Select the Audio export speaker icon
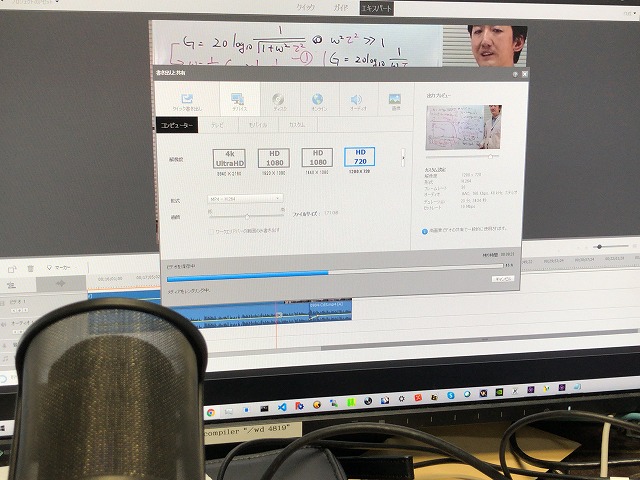This screenshot has width=640, height=480. click(x=356, y=101)
